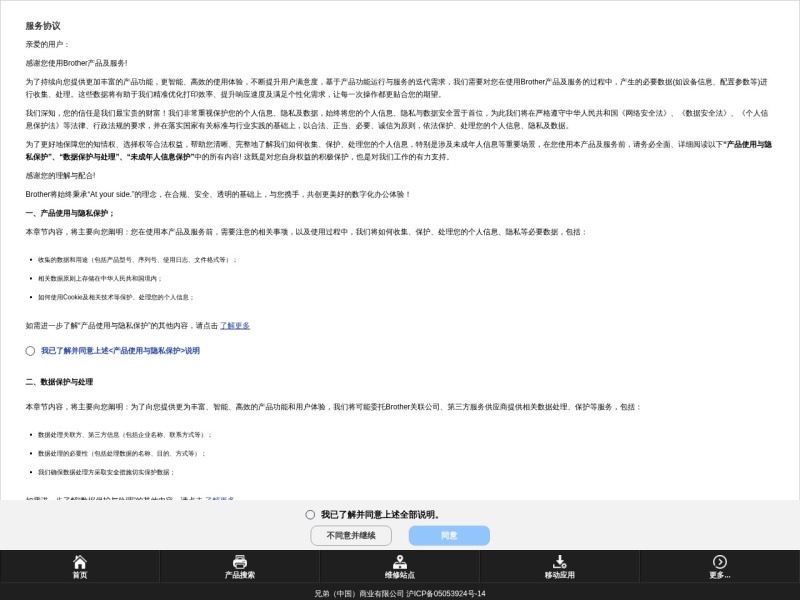Click bullet 相关数据原则上存储在中华人民共和国境内
Screen dimensions: 800x600
tap(99, 279)
